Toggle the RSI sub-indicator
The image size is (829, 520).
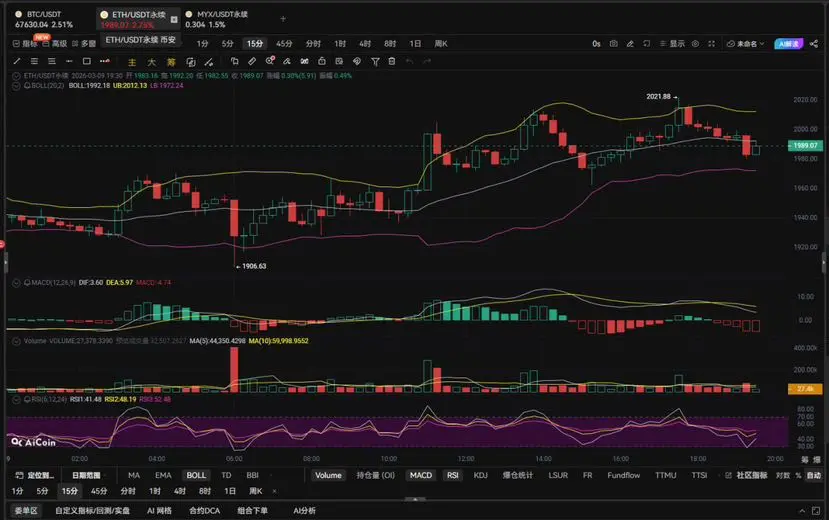(453, 475)
